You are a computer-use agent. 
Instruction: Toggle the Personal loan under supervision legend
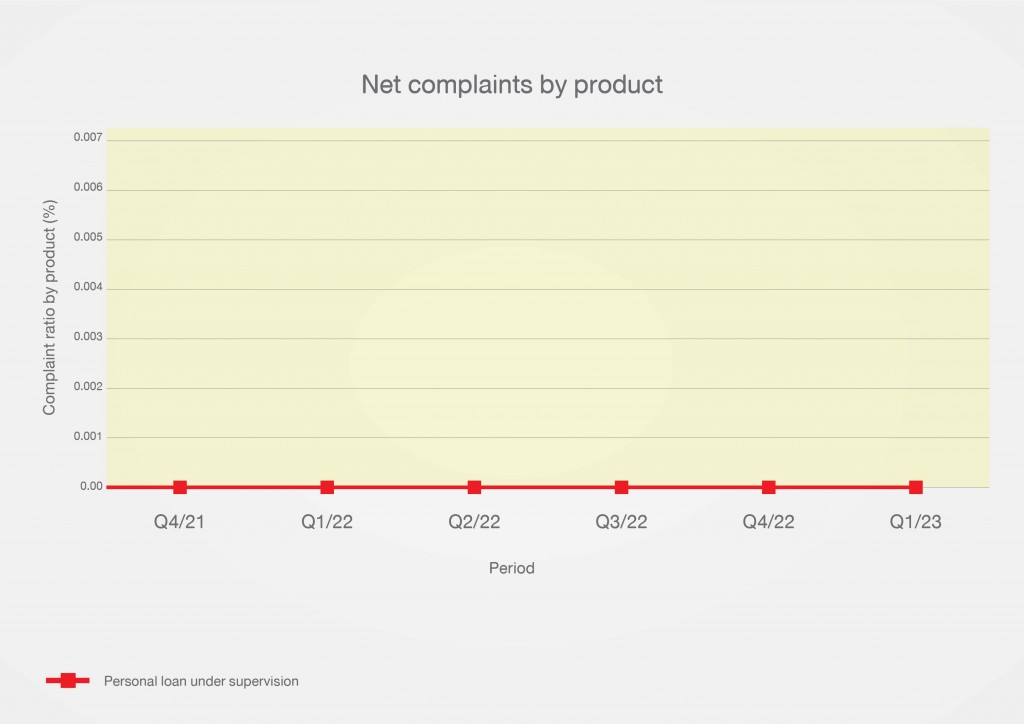coord(201,681)
